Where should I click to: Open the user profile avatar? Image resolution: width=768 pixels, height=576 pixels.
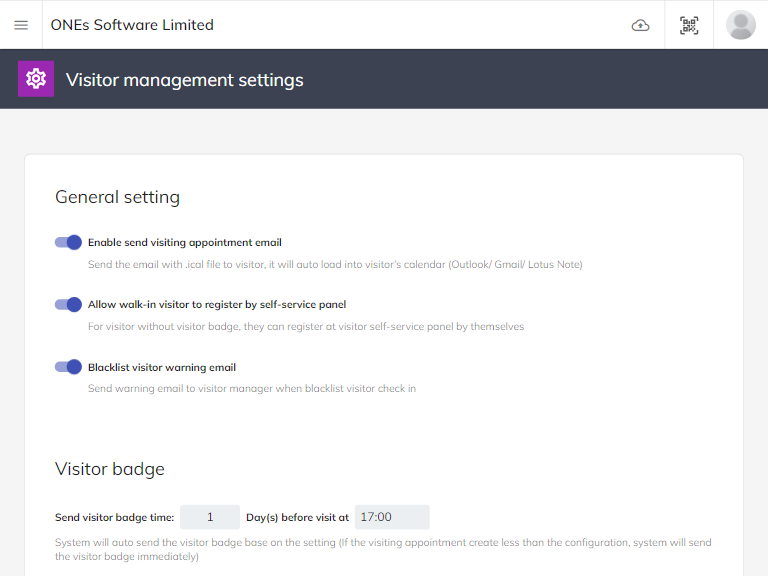coord(741,25)
